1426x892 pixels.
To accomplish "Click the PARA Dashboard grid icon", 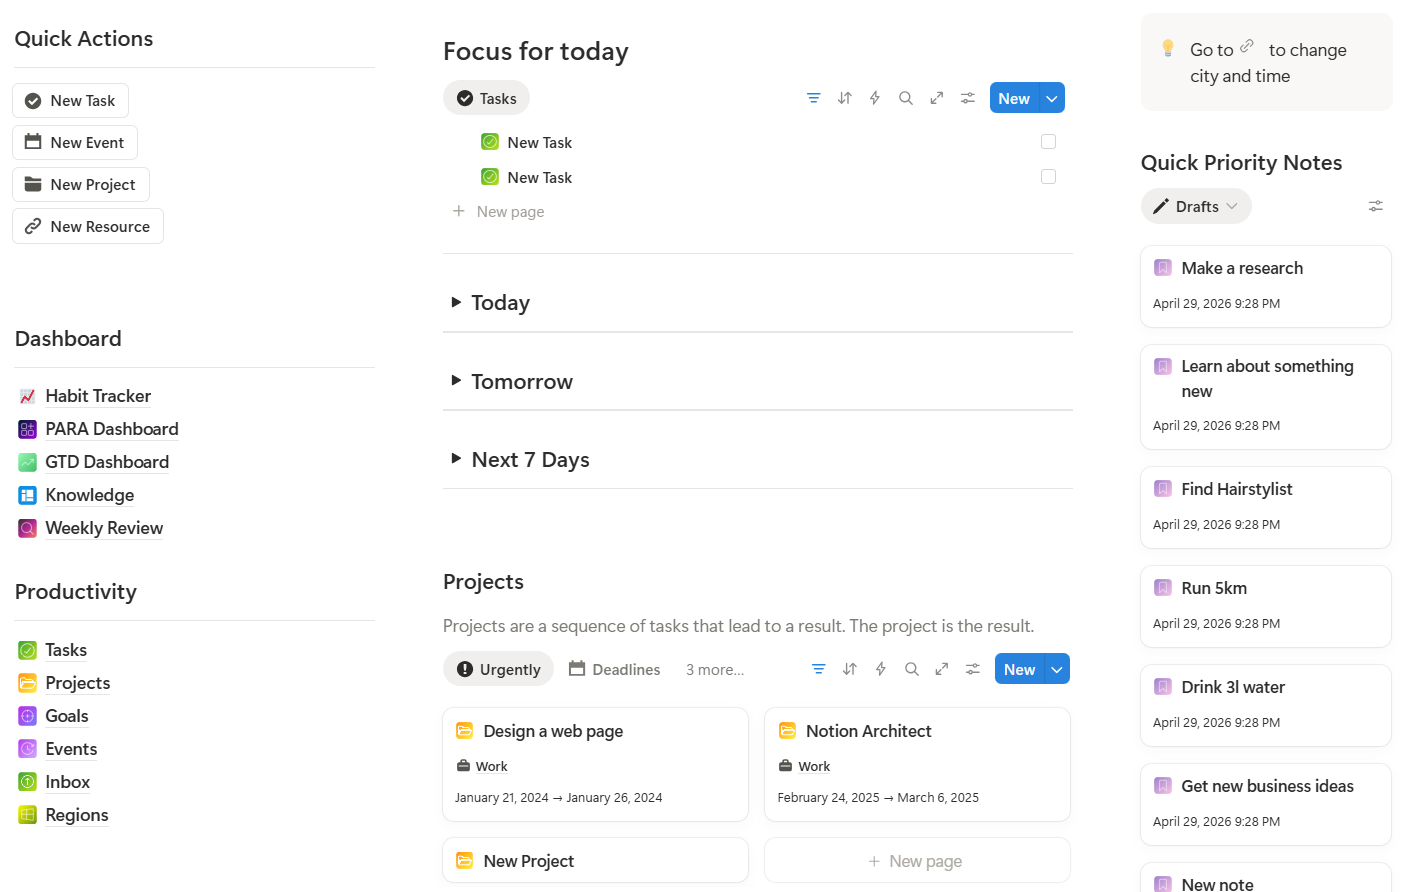I will coord(27,428).
